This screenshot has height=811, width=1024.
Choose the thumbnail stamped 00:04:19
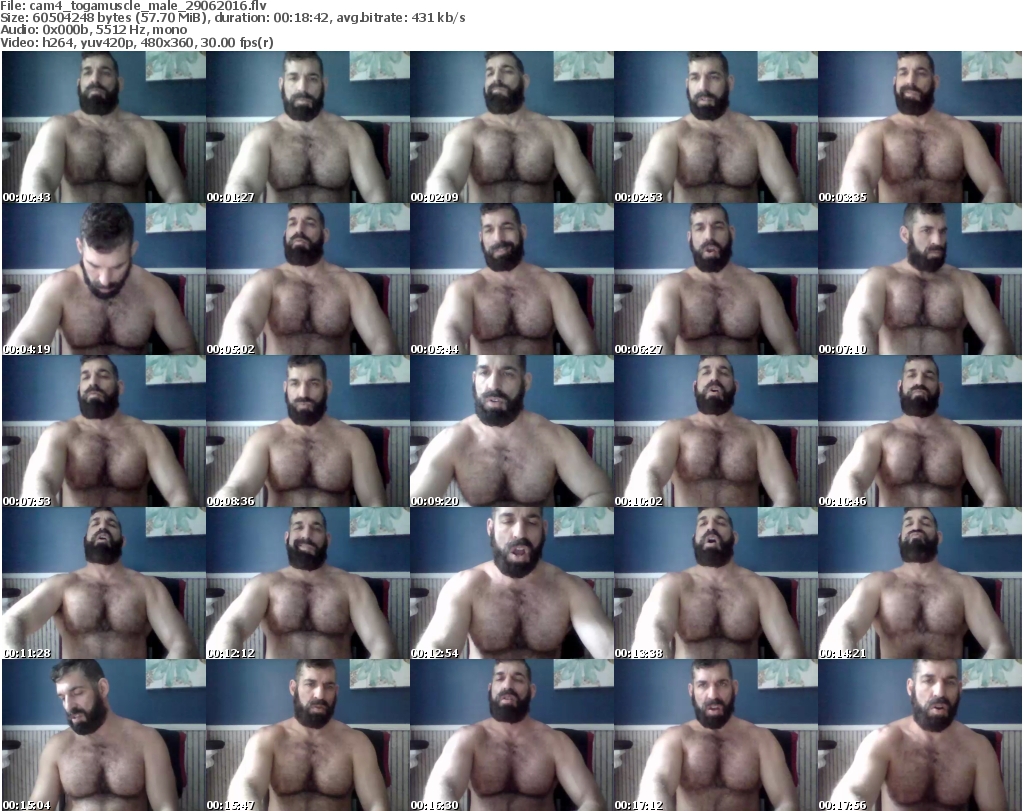click(104, 279)
